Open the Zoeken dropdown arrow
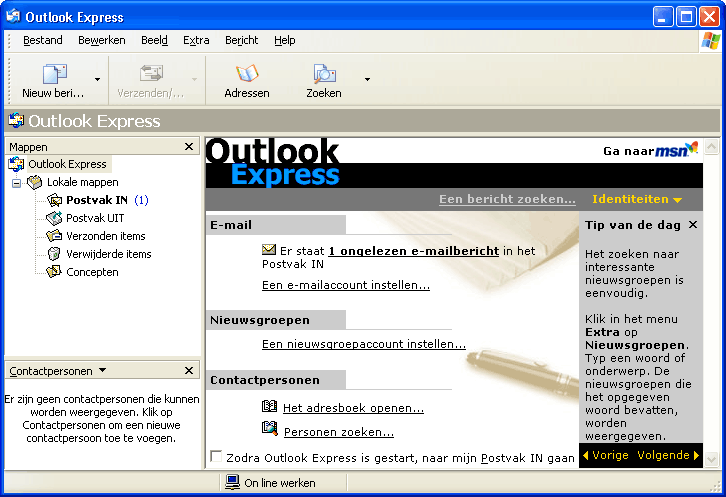This screenshot has height=497, width=726. click(x=367, y=79)
